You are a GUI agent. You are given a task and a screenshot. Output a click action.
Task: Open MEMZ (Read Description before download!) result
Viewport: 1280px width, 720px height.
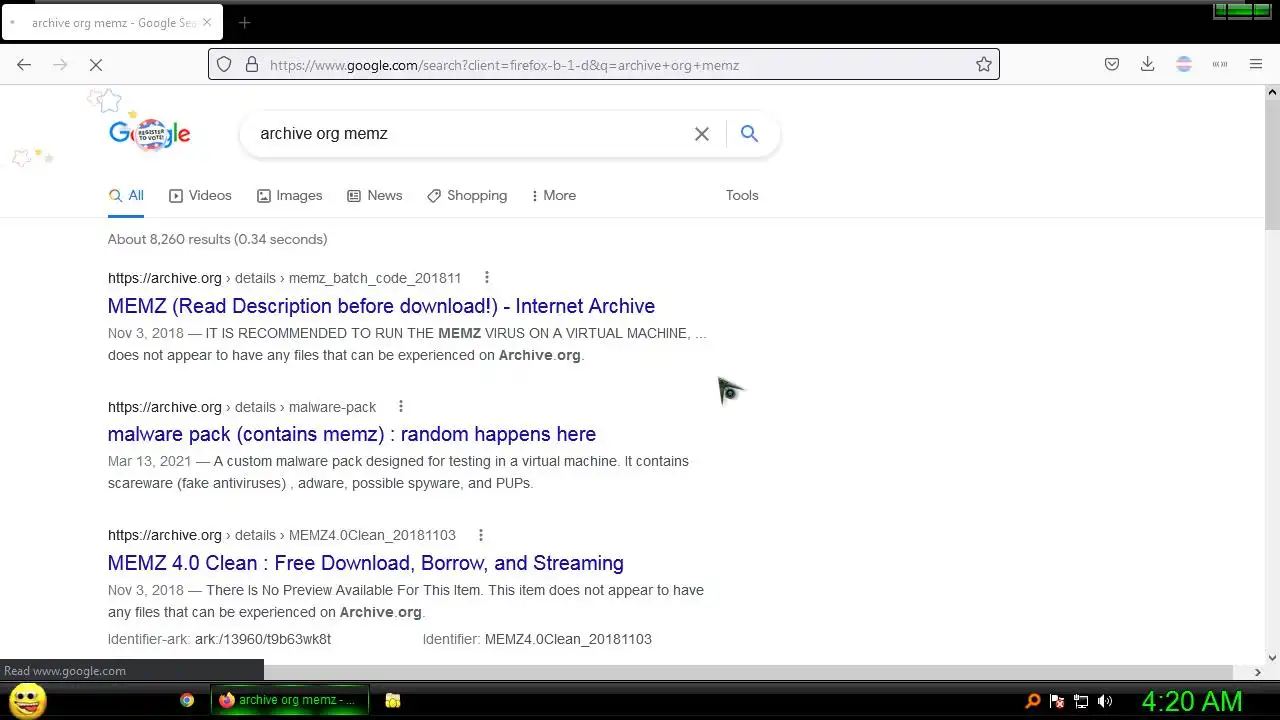point(381,306)
